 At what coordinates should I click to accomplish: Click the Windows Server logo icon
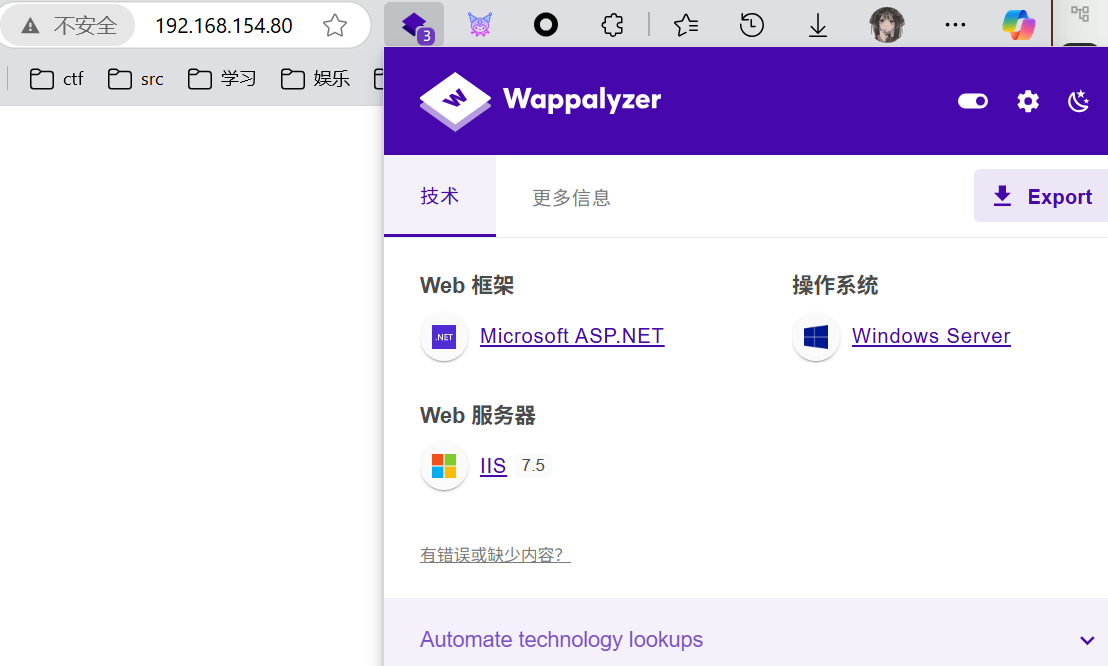(816, 337)
